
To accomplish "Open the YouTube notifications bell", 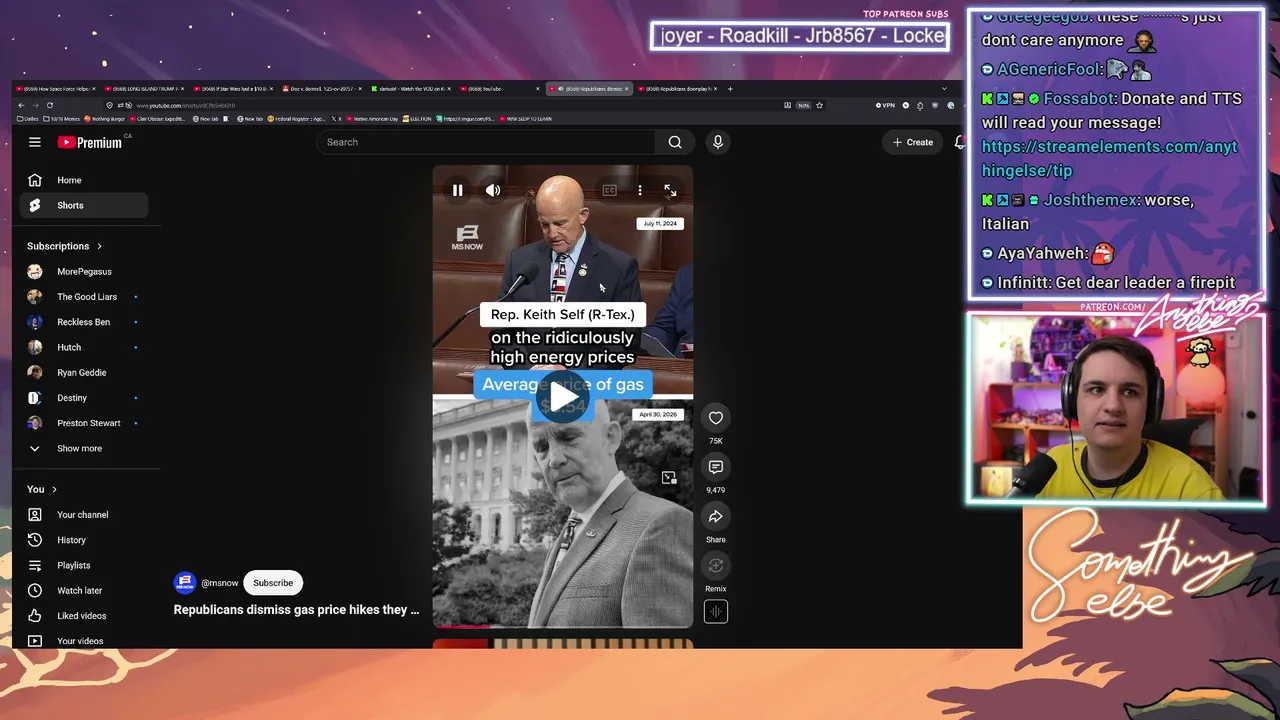I will [959, 142].
